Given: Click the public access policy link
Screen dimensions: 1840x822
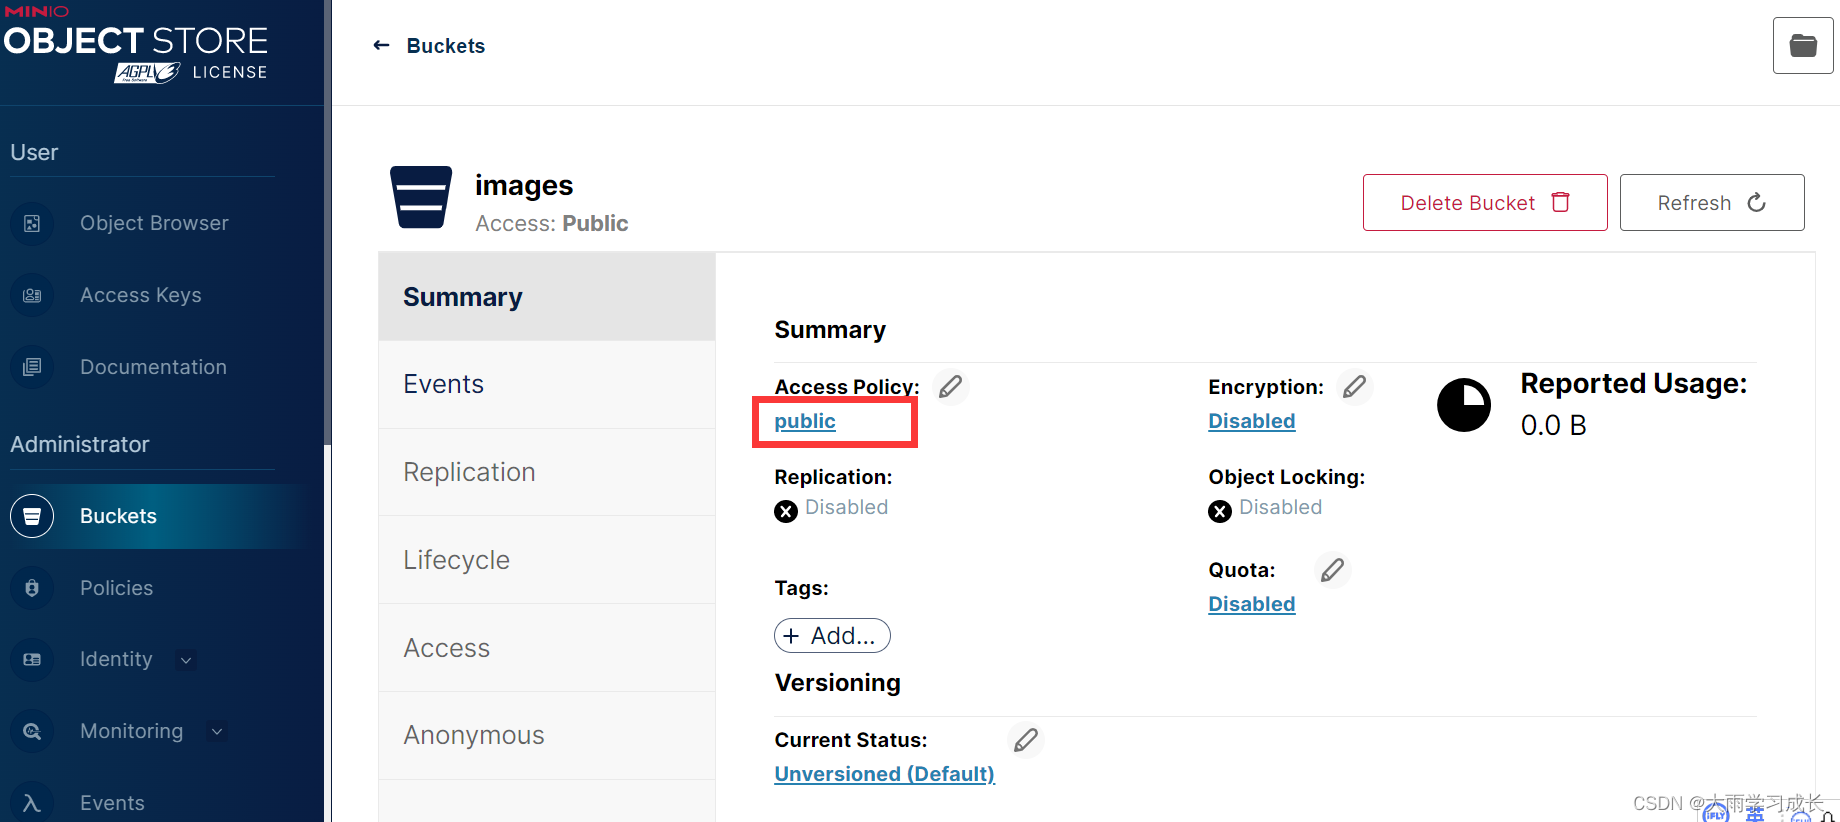Looking at the screenshot, I should point(805,421).
